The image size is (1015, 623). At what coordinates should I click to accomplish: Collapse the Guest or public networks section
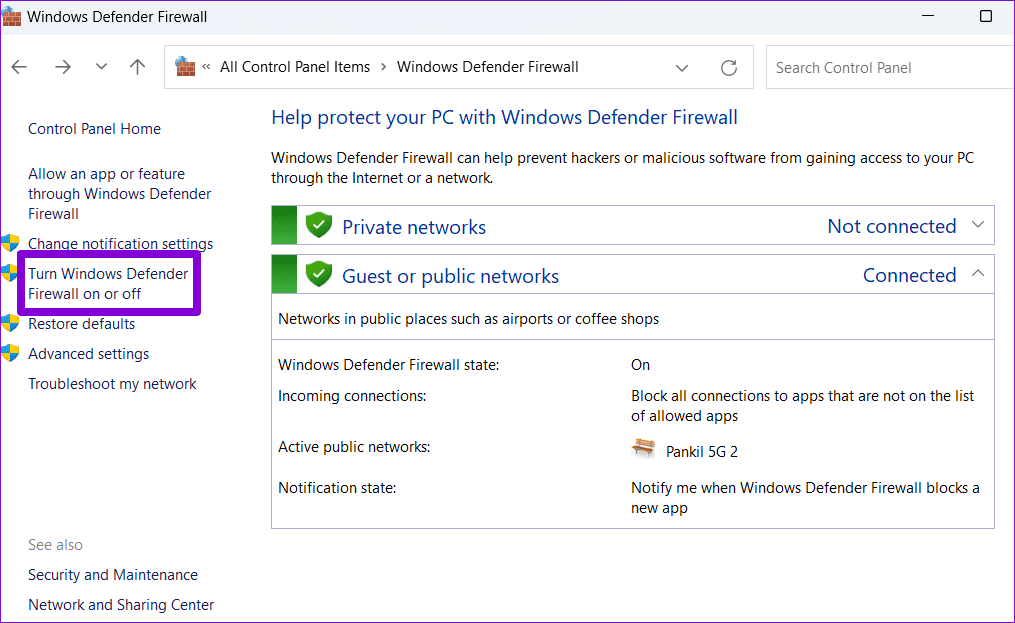tap(978, 274)
